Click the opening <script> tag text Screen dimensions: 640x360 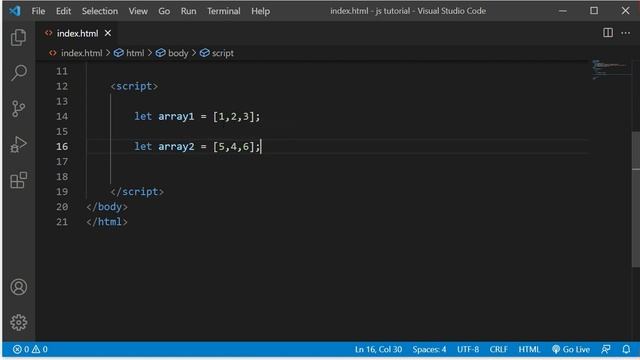click(134, 86)
